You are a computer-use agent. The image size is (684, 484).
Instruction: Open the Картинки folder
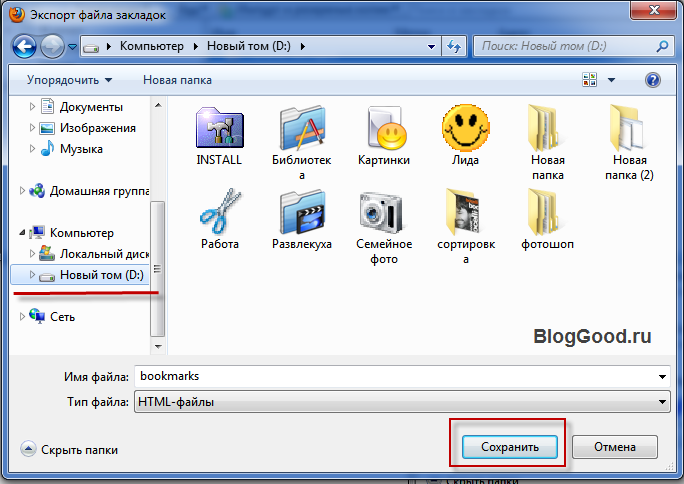pos(384,137)
